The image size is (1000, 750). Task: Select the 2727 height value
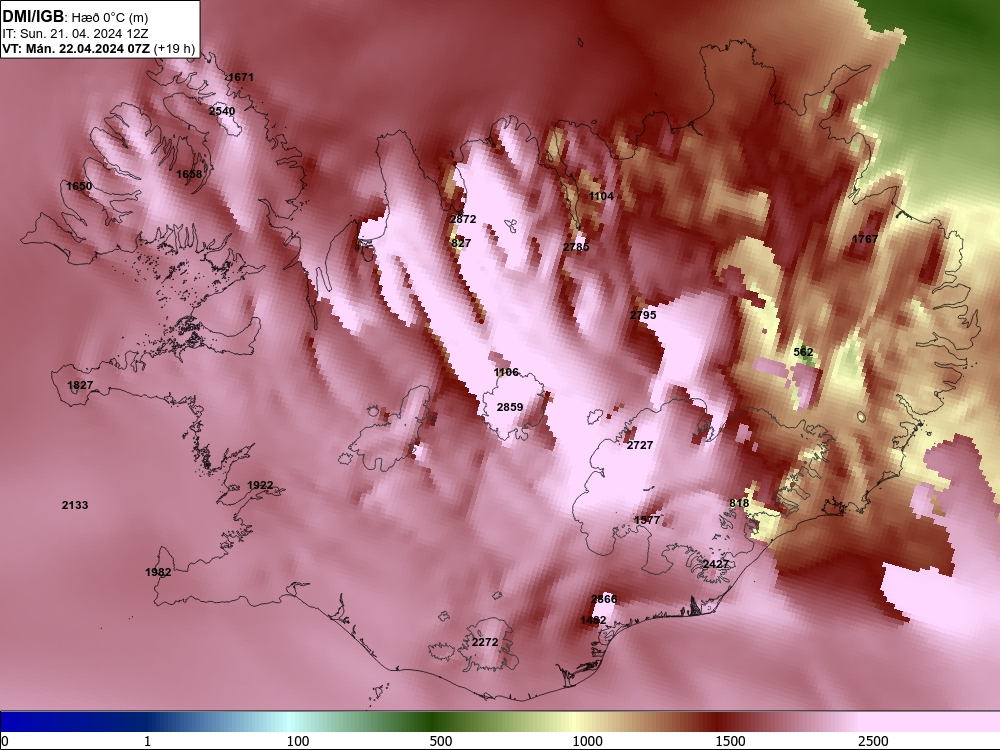(x=640, y=445)
